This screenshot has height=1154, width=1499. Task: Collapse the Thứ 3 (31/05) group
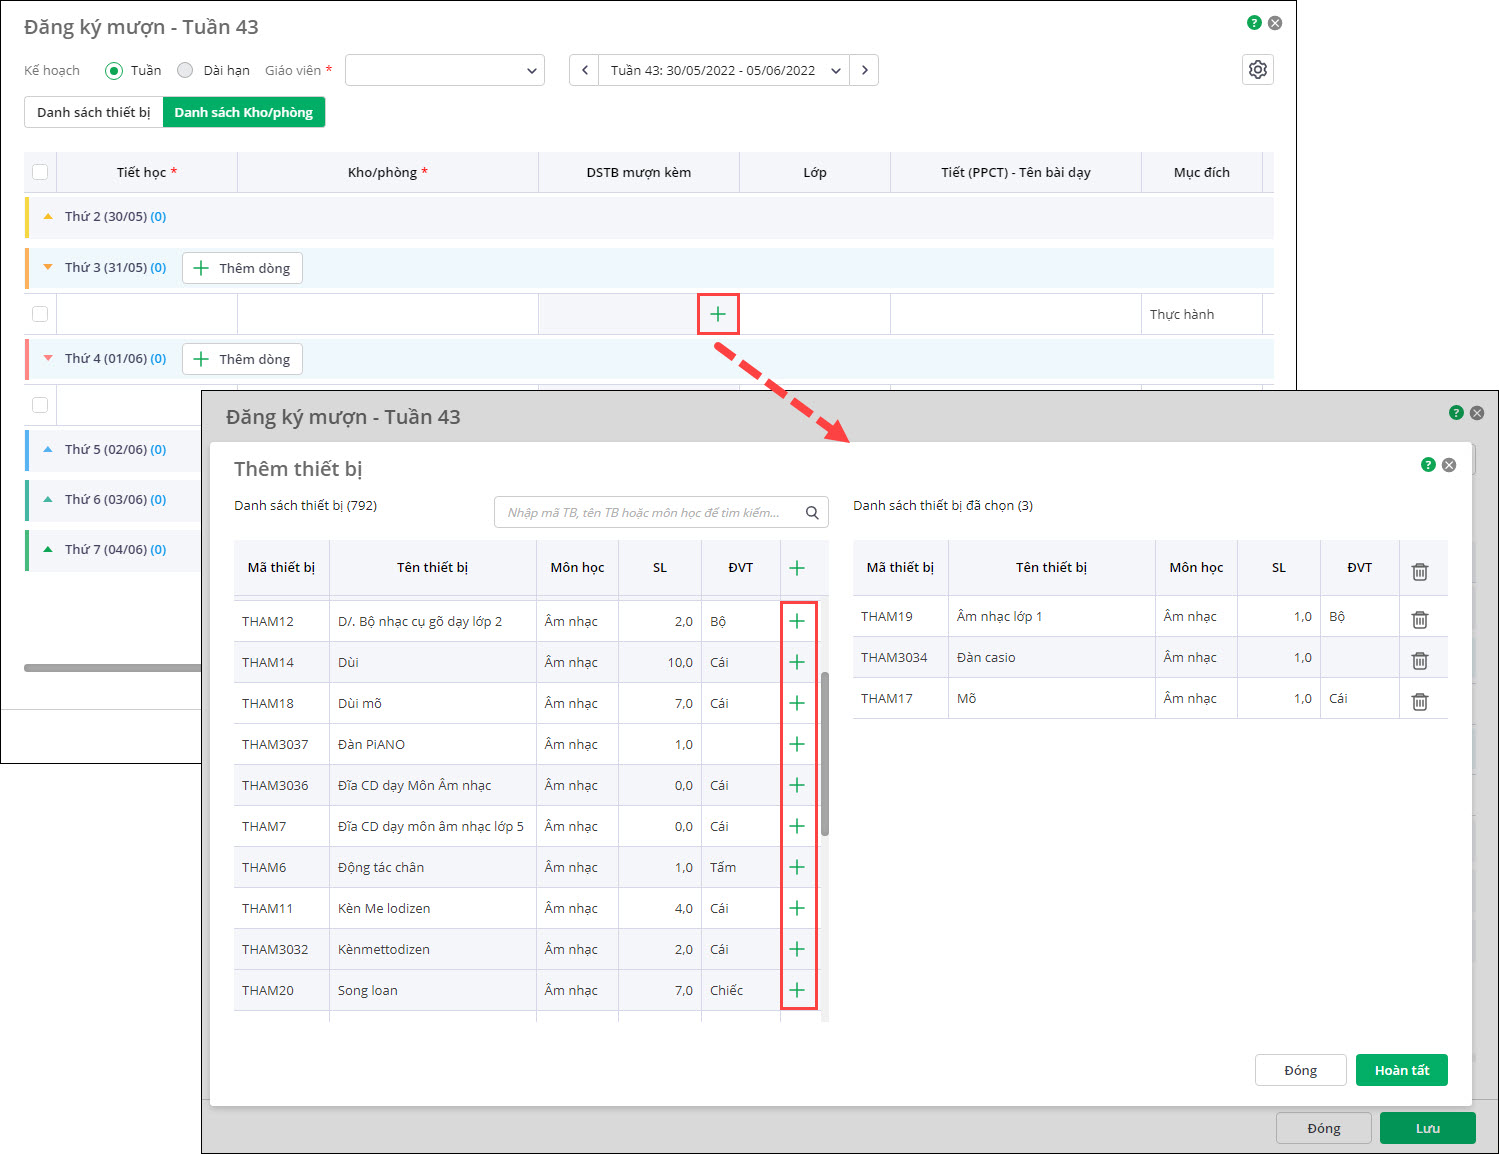pyautogui.click(x=48, y=267)
